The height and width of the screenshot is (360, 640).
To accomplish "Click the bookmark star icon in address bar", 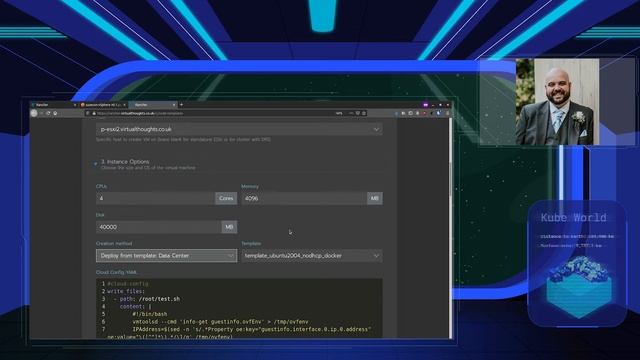I will 364,113.
